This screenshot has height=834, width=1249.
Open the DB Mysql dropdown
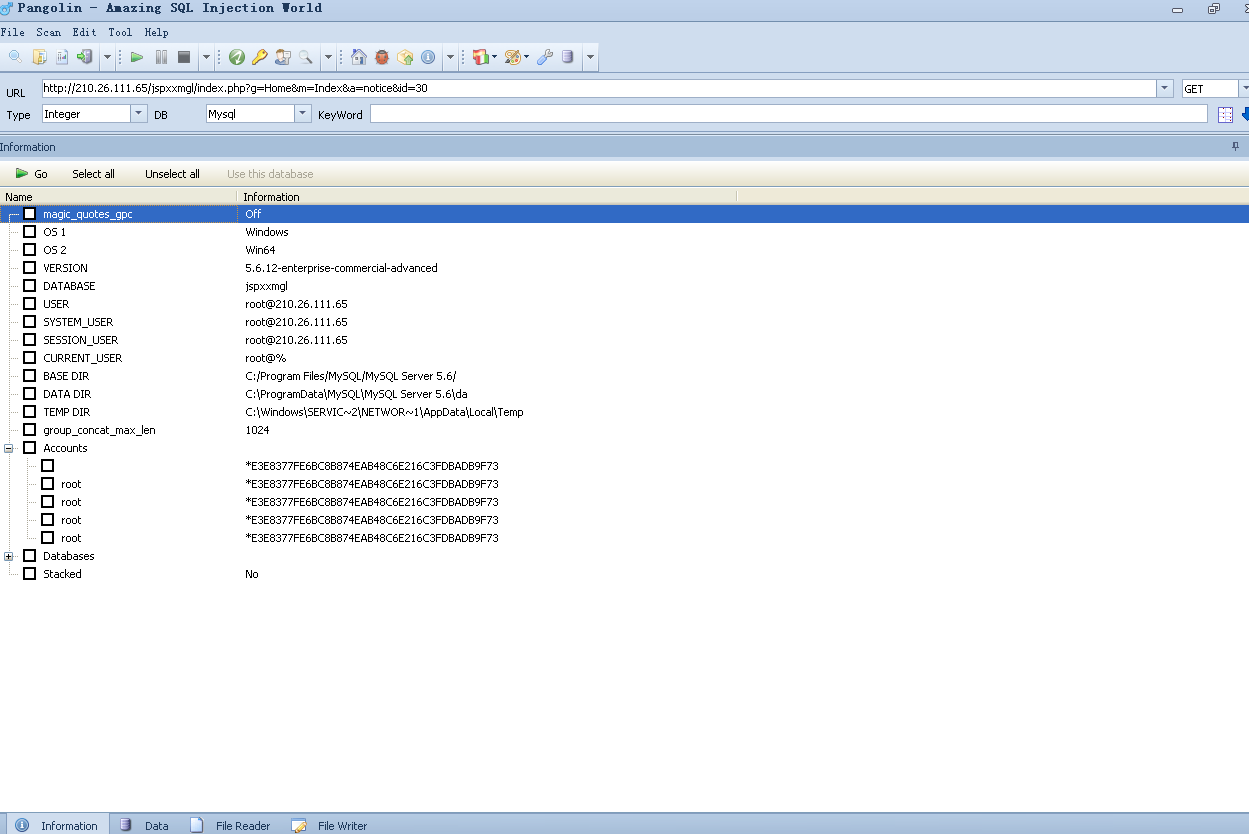point(303,114)
